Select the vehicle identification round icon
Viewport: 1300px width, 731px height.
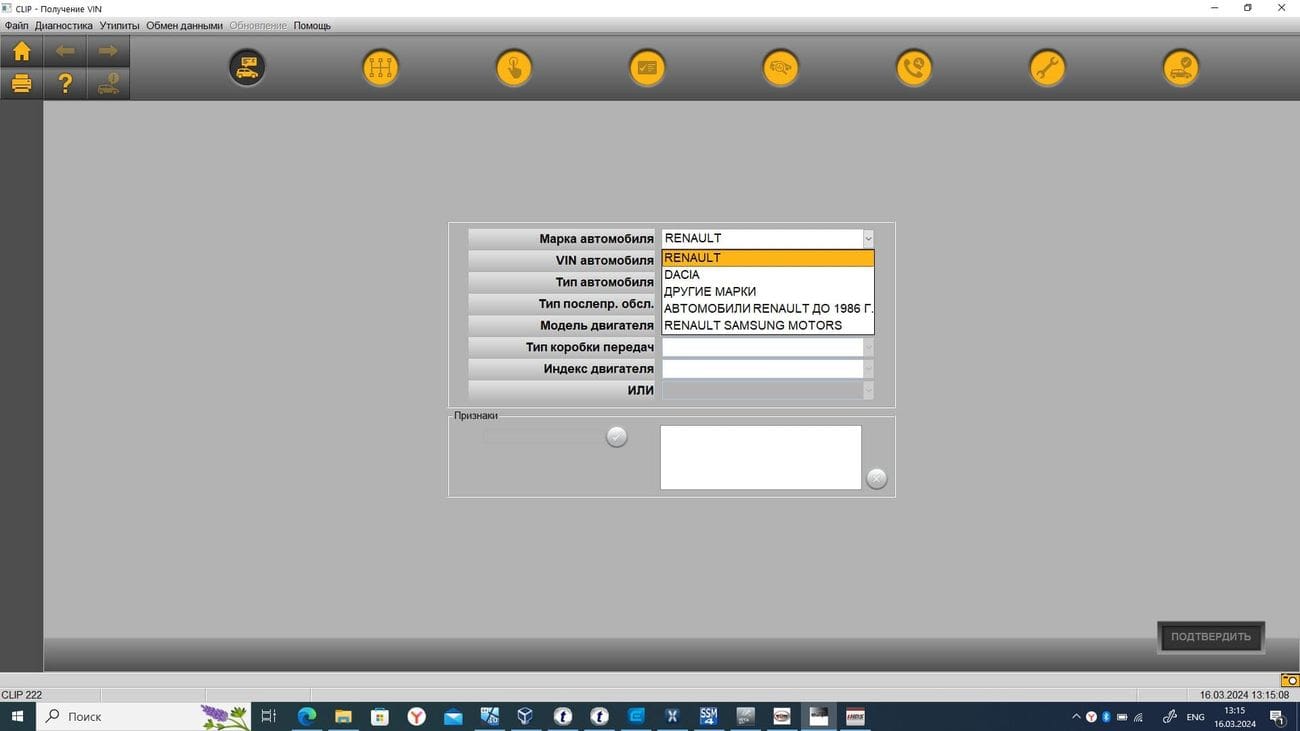[247, 68]
